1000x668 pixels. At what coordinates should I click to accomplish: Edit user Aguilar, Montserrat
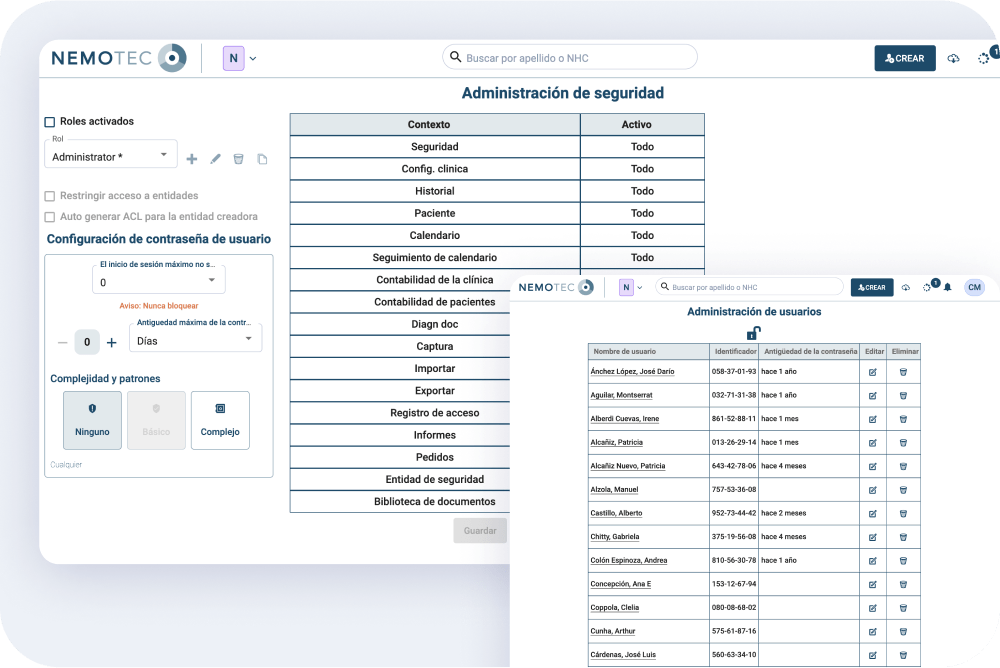[x=872, y=396]
